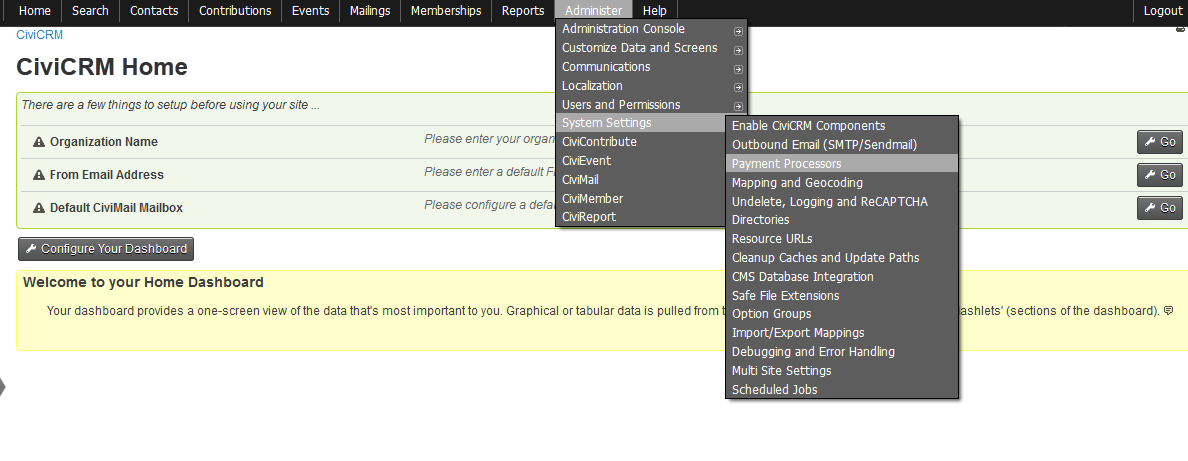Screen dimensions: 1188x461
Task: Open the Memberships menu
Action: pyautogui.click(x=446, y=11)
